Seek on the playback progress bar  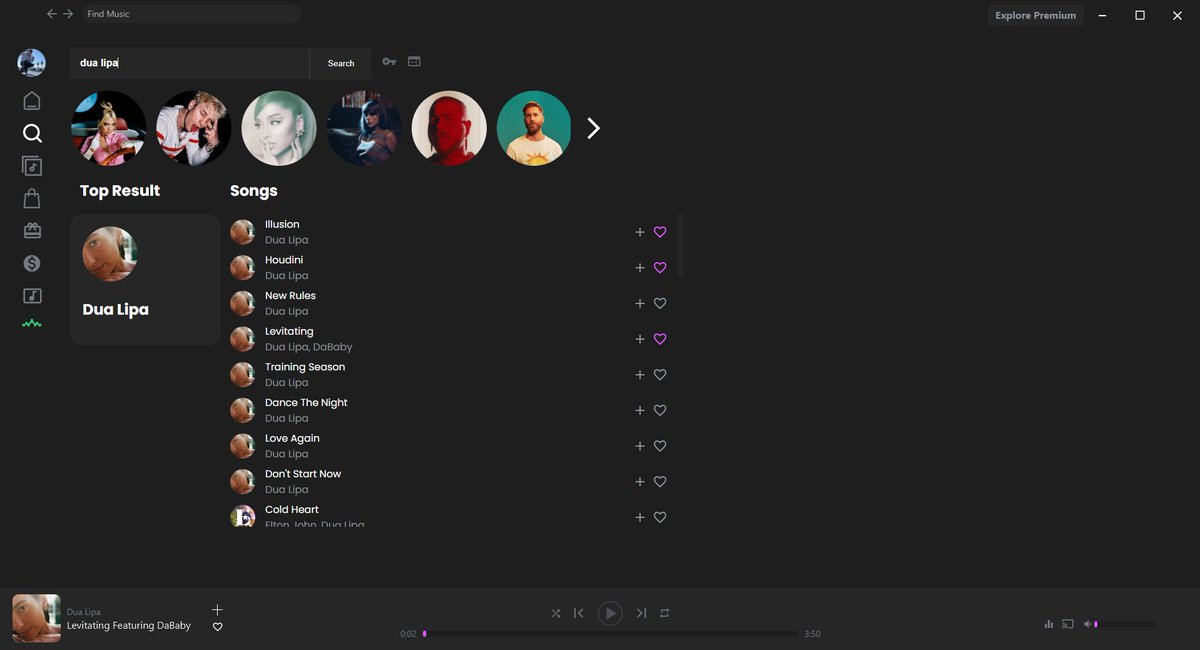[611, 634]
